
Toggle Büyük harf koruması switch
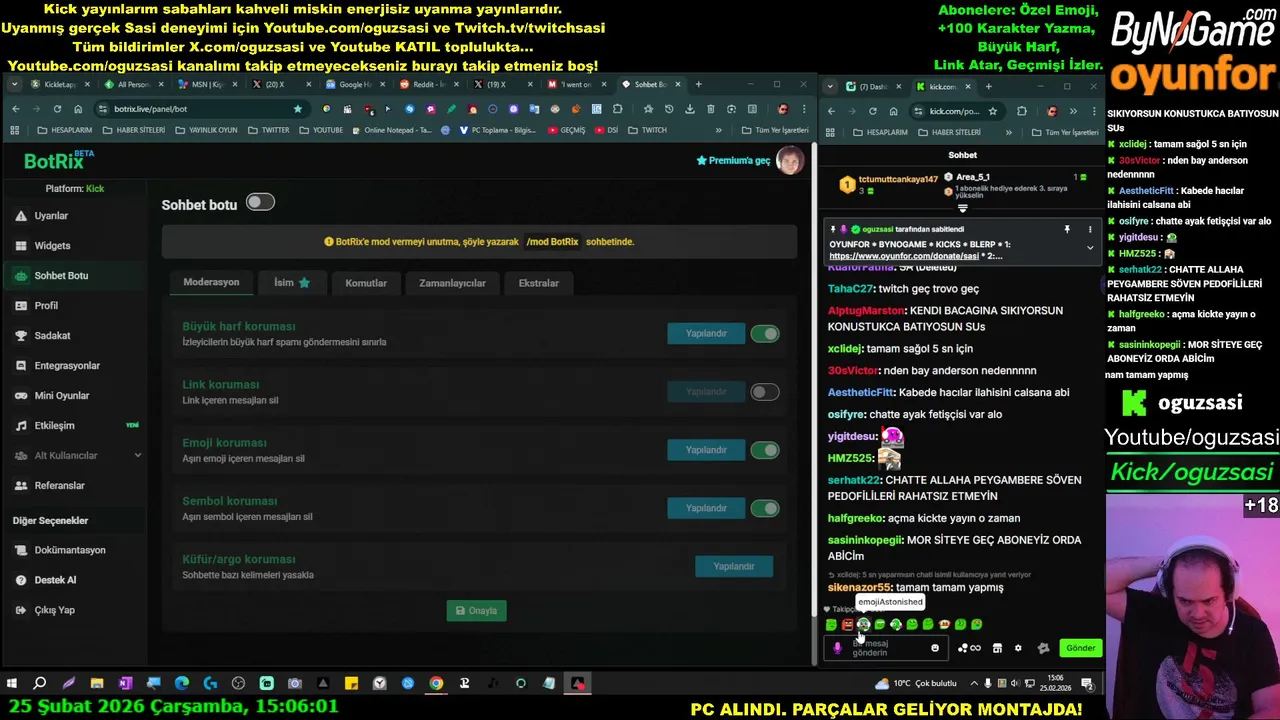tap(765, 334)
